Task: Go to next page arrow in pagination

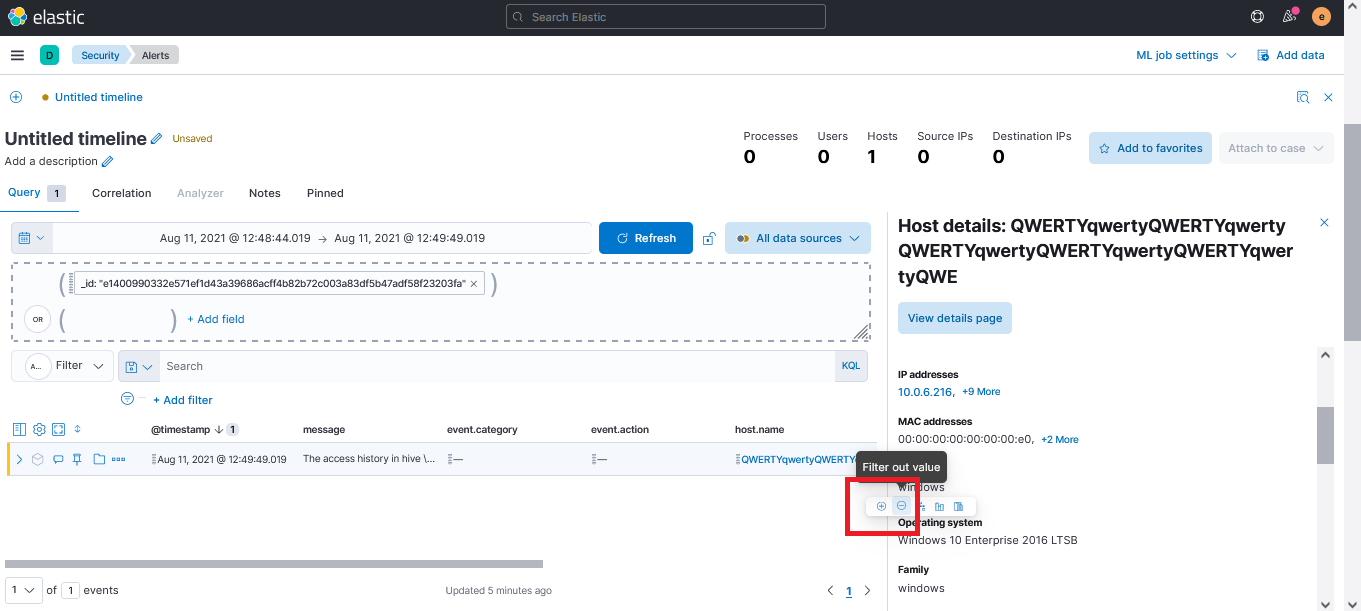Action: [x=867, y=591]
